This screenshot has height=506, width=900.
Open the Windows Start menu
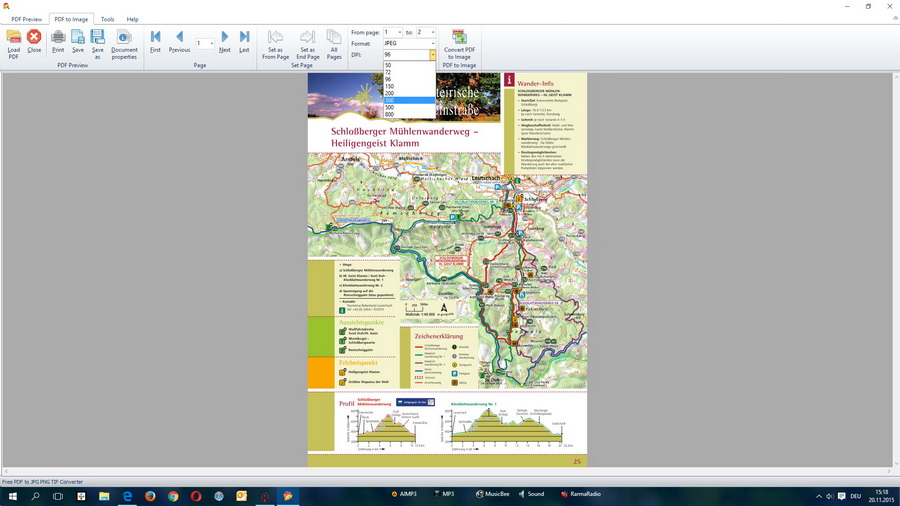click(13, 495)
